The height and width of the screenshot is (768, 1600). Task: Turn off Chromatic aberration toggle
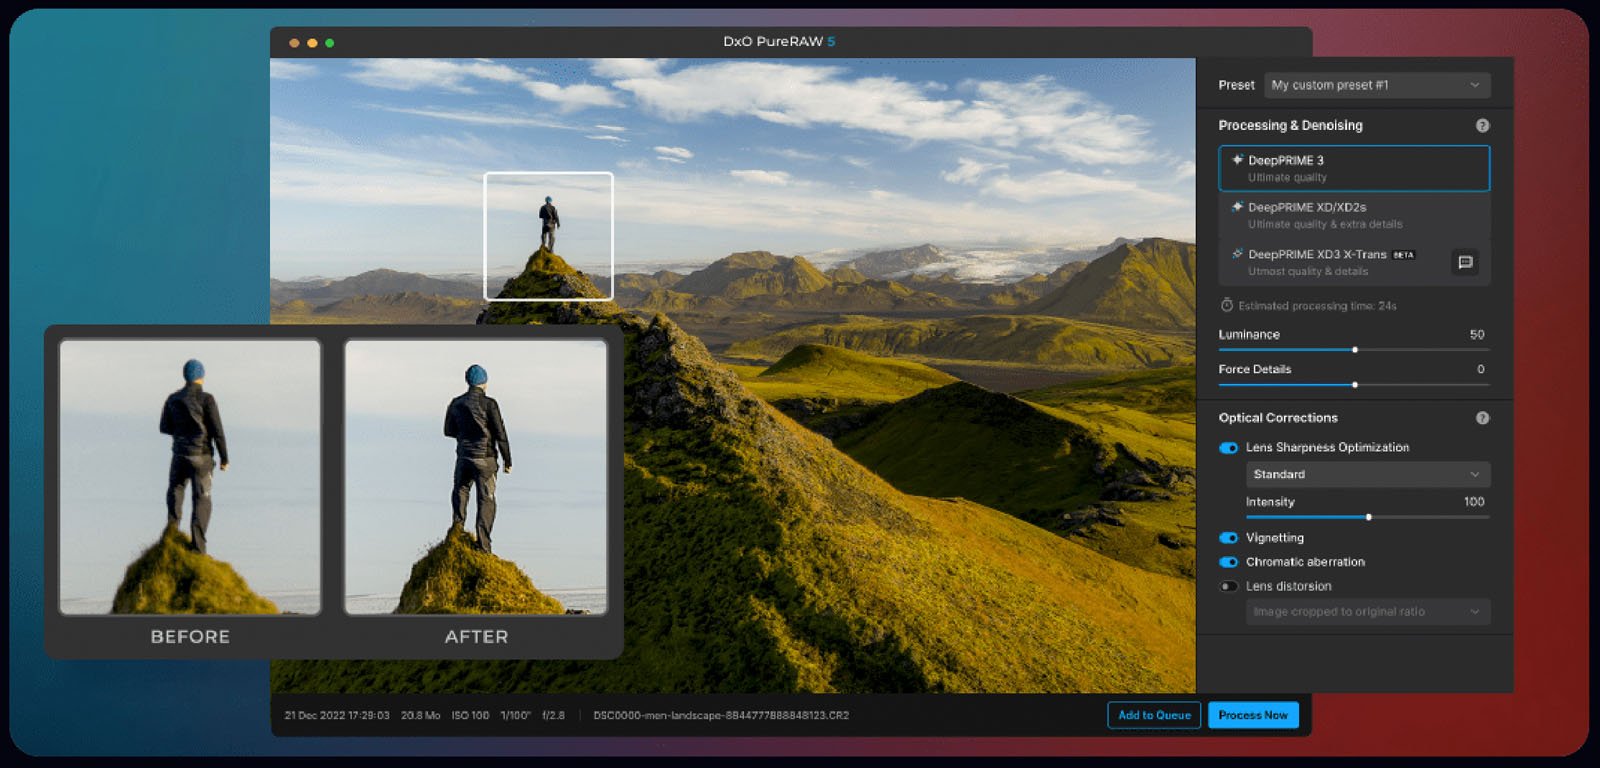point(1228,562)
